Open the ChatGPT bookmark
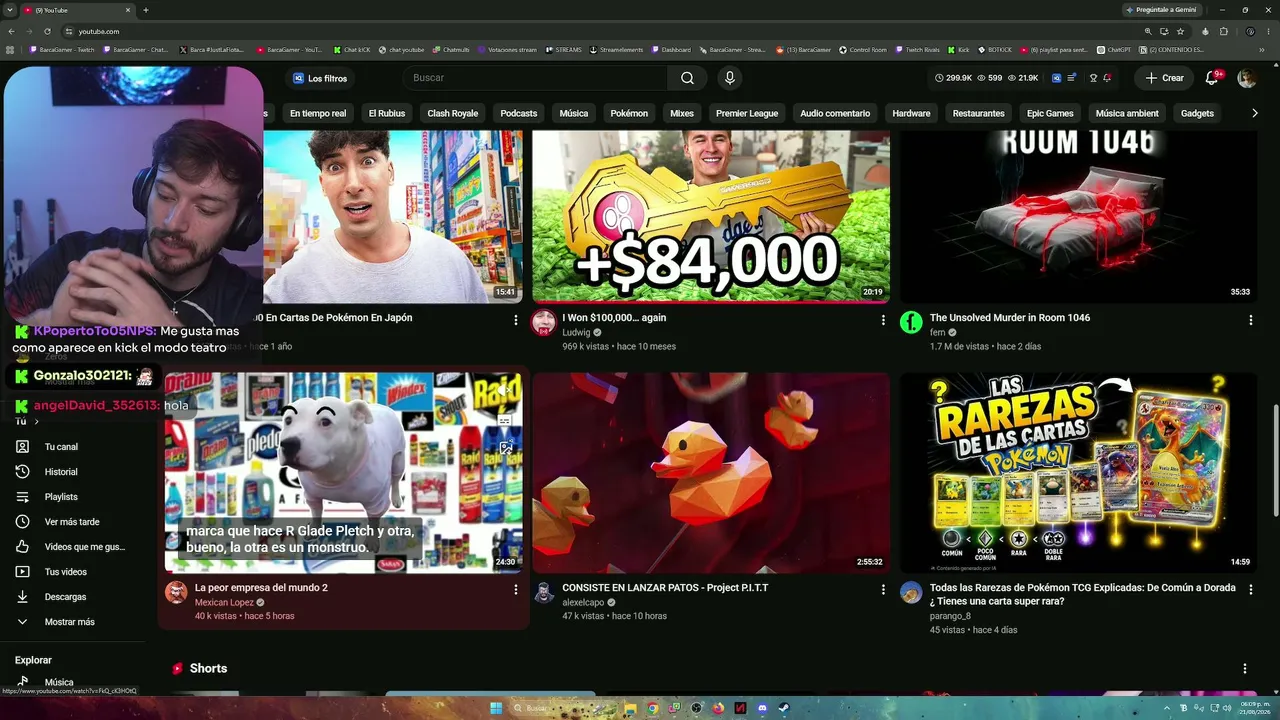 1113,49
